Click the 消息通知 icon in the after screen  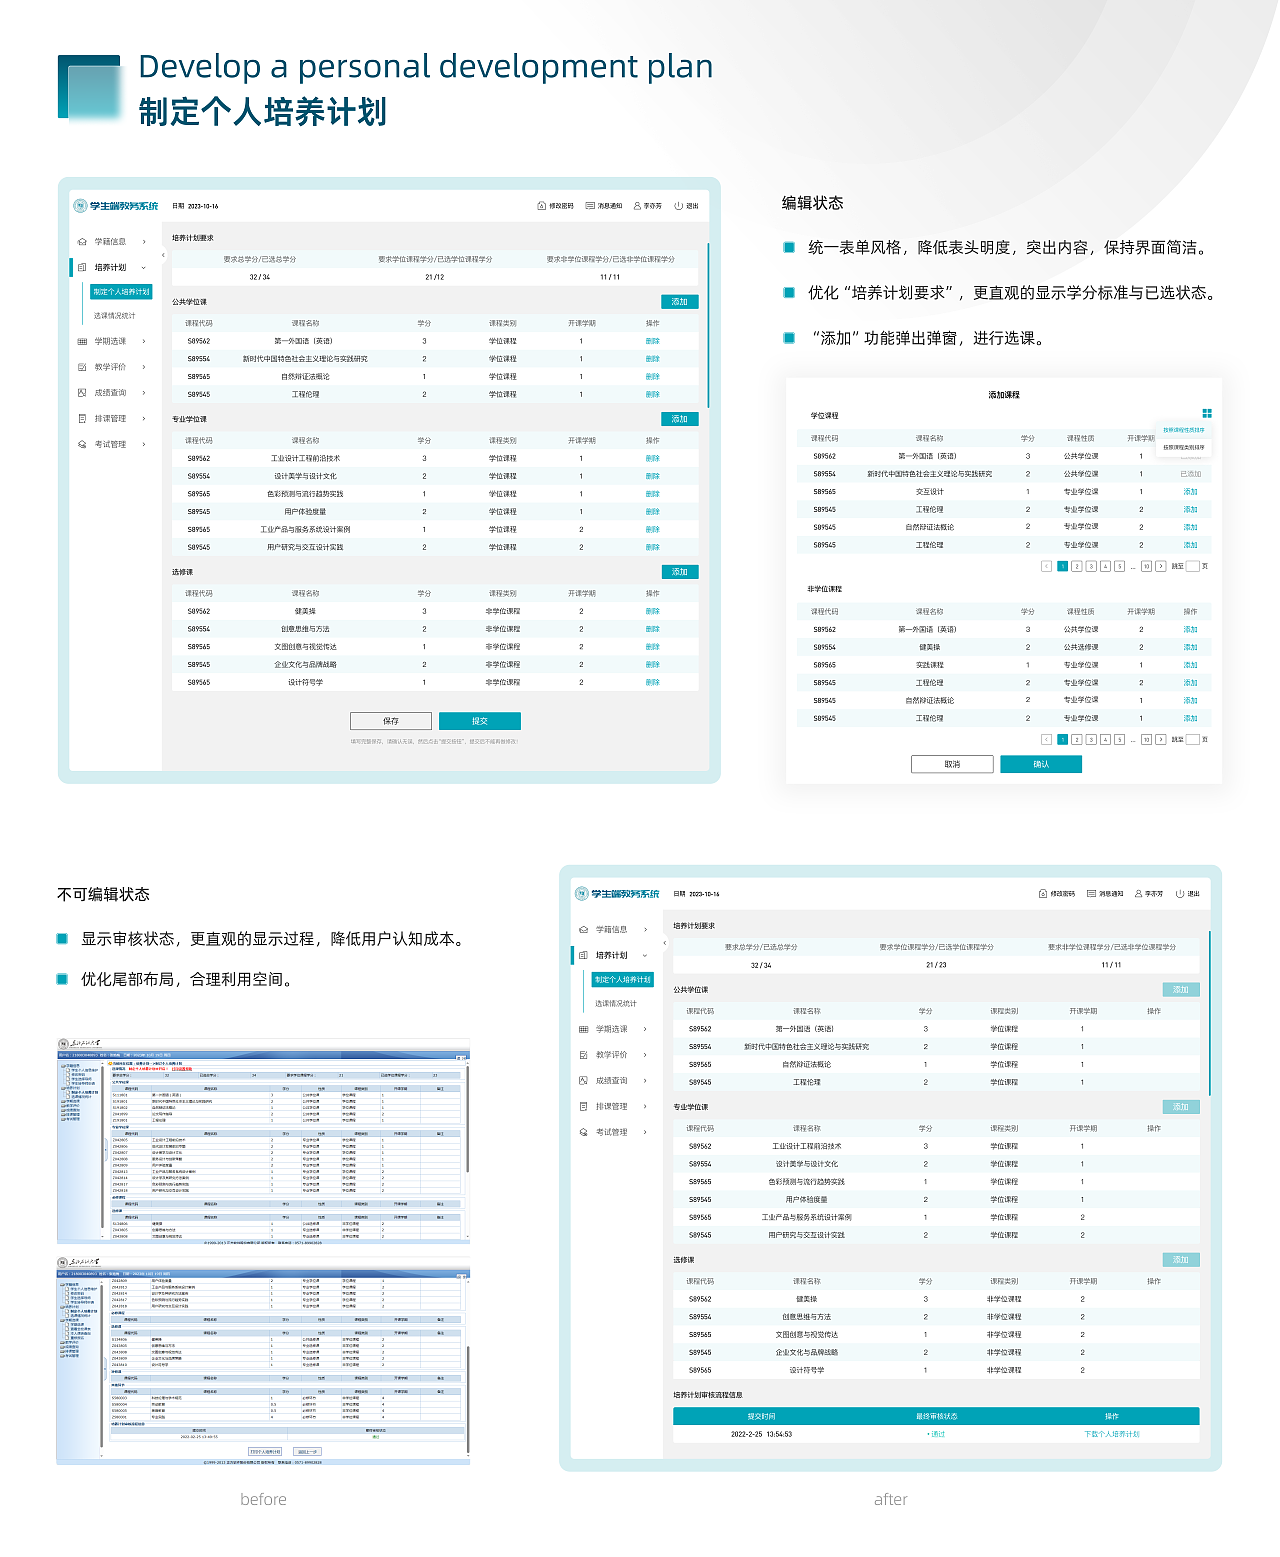(1091, 894)
